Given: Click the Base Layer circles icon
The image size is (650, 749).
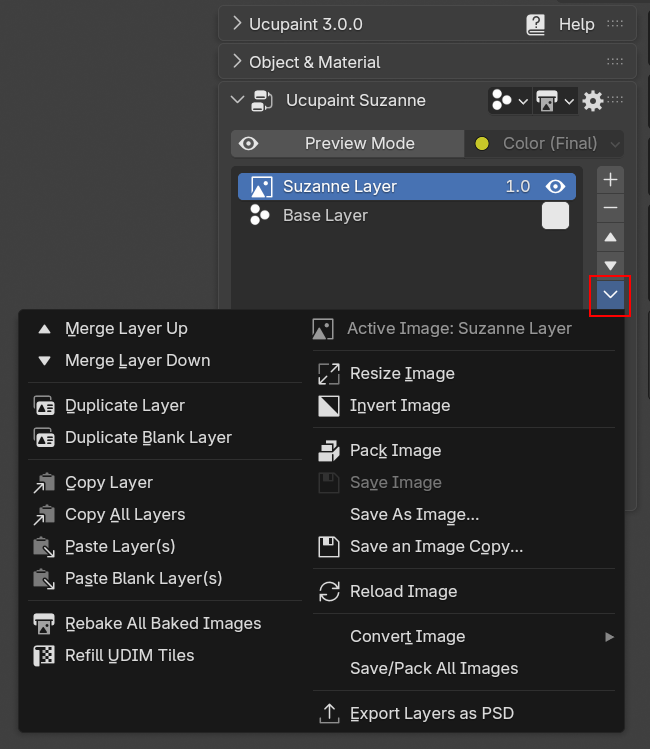Looking at the screenshot, I should [x=260, y=215].
